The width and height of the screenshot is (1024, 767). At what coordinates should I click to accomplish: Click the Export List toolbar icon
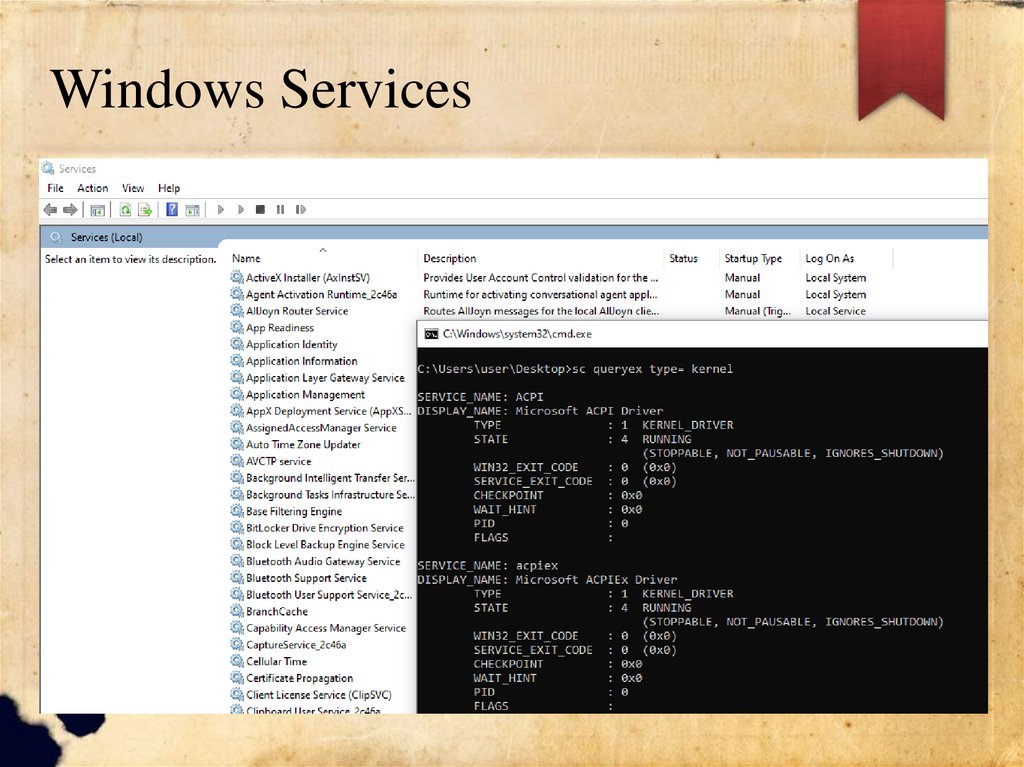tap(145, 210)
